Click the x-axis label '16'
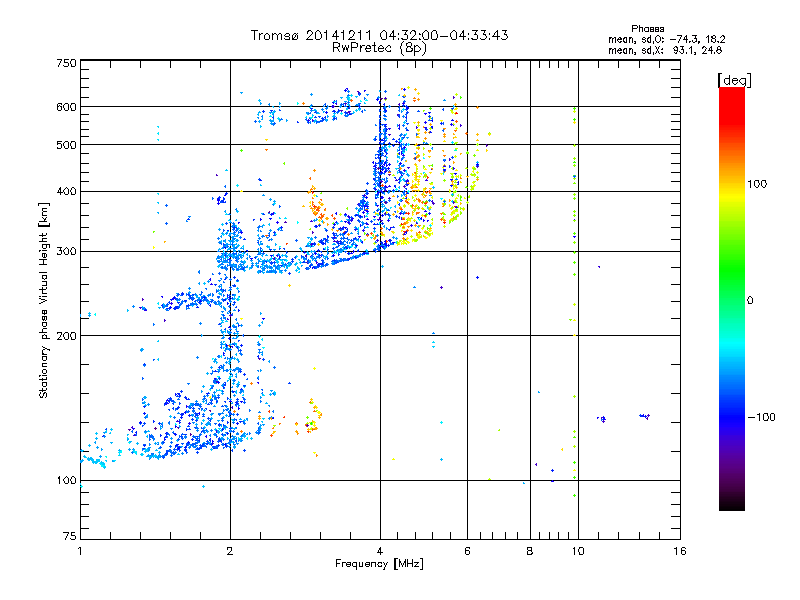 coord(680,551)
